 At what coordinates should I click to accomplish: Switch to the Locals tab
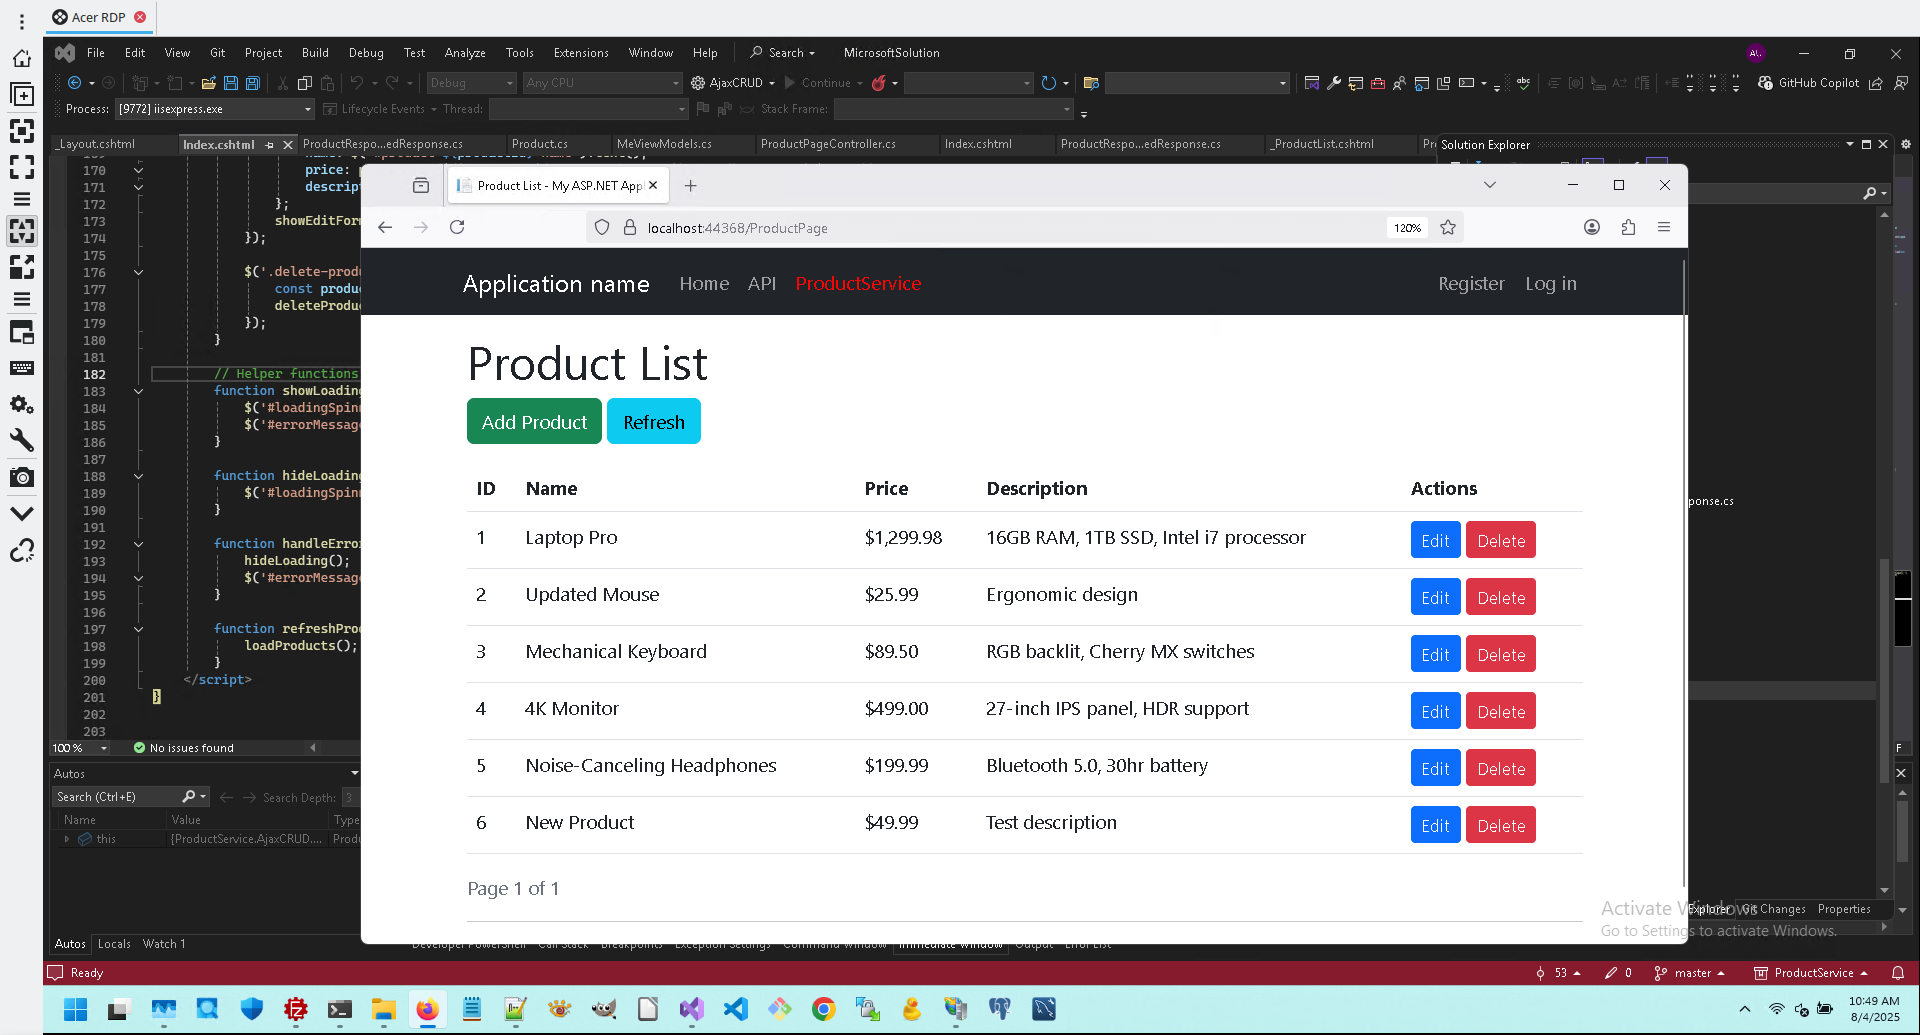pyautogui.click(x=114, y=944)
